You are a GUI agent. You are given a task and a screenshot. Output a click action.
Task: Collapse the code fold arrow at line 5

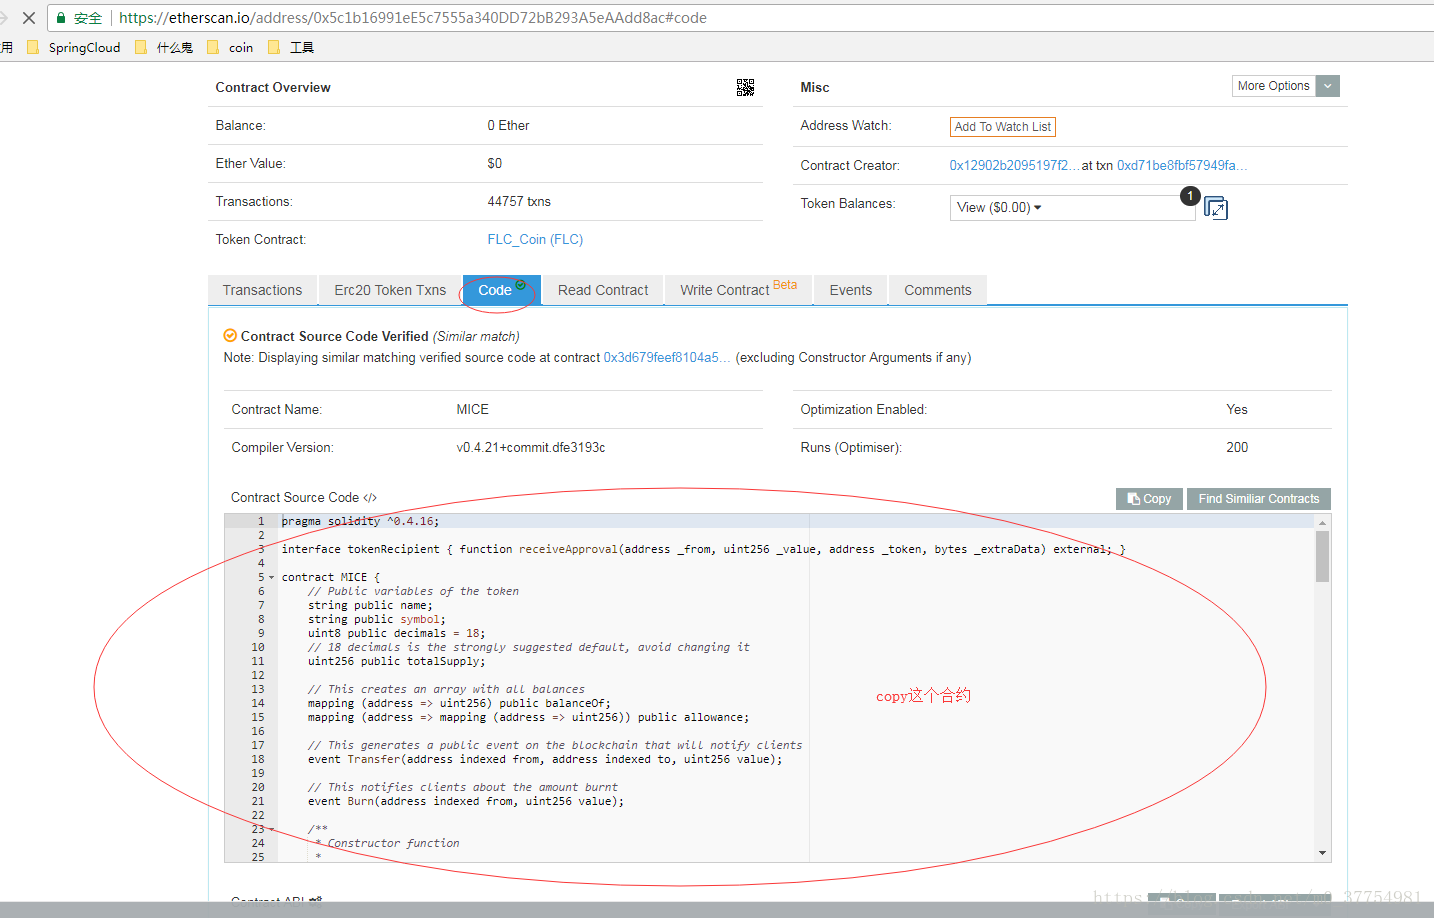tap(271, 578)
